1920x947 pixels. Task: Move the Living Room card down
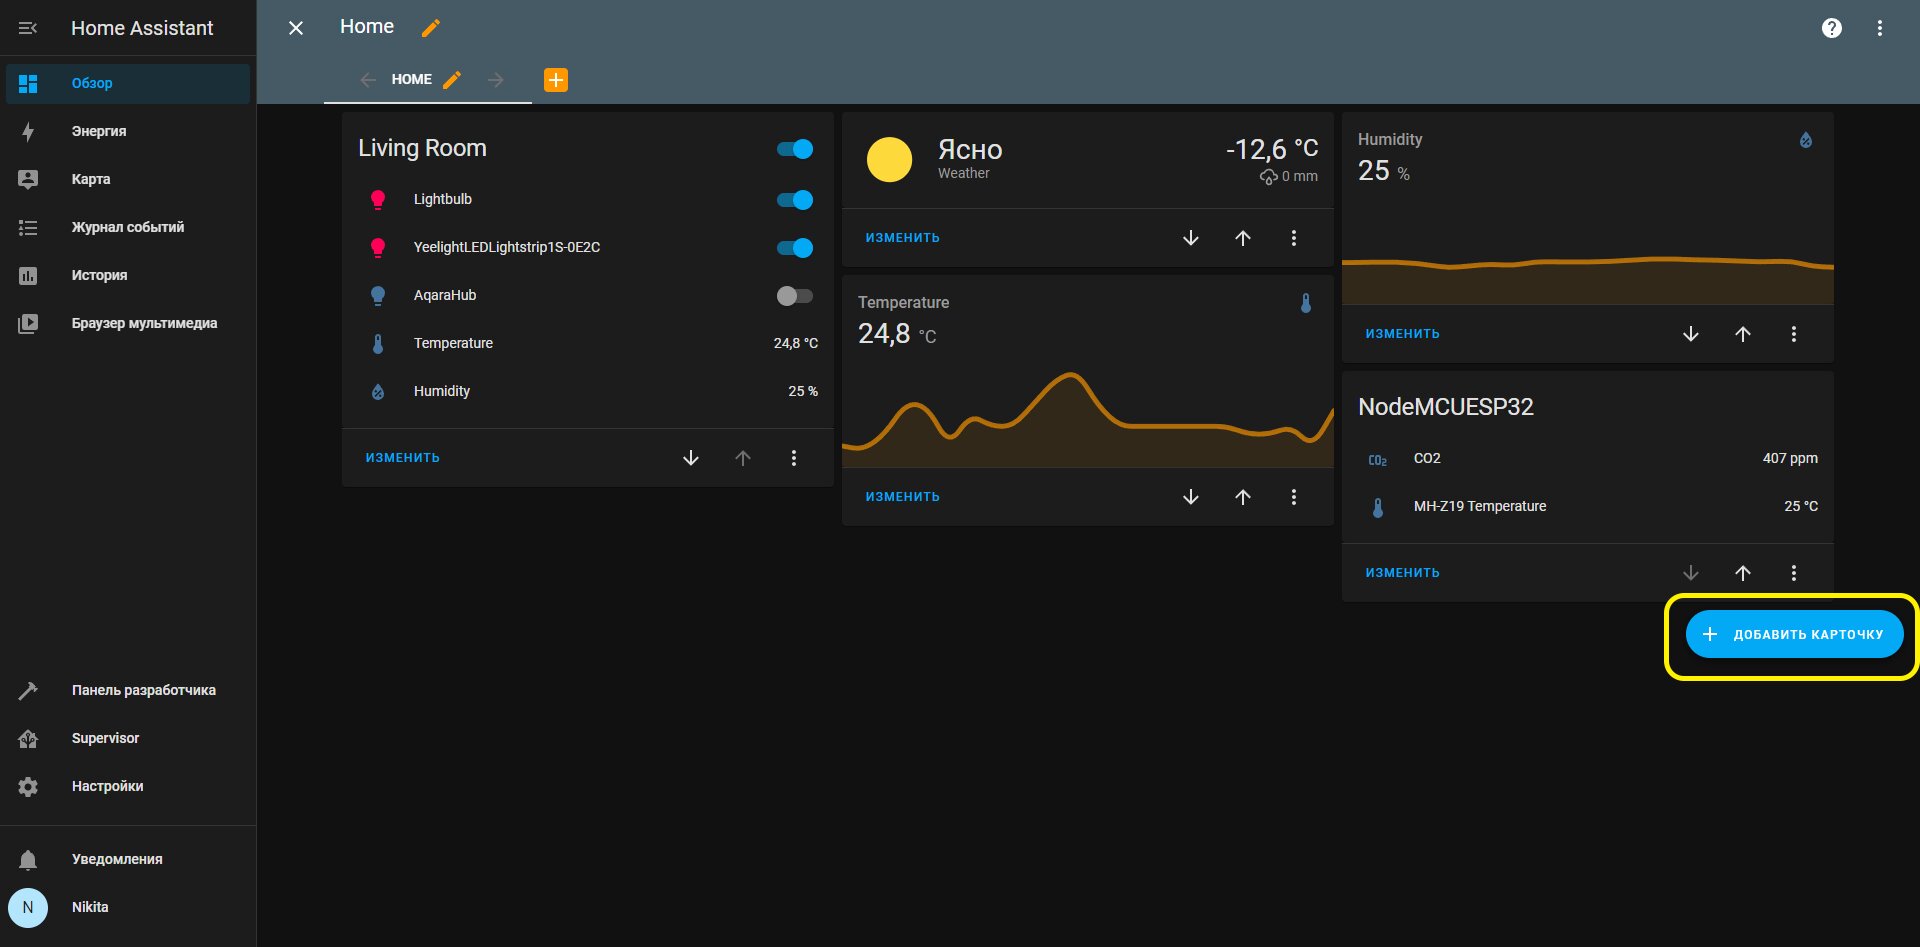pos(691,458)
